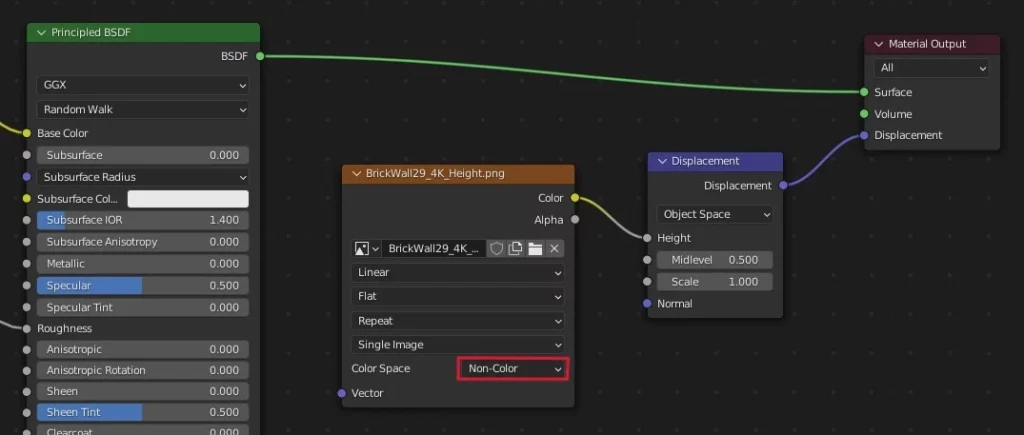Click the Displacement node Height input socket

point(647,238)
